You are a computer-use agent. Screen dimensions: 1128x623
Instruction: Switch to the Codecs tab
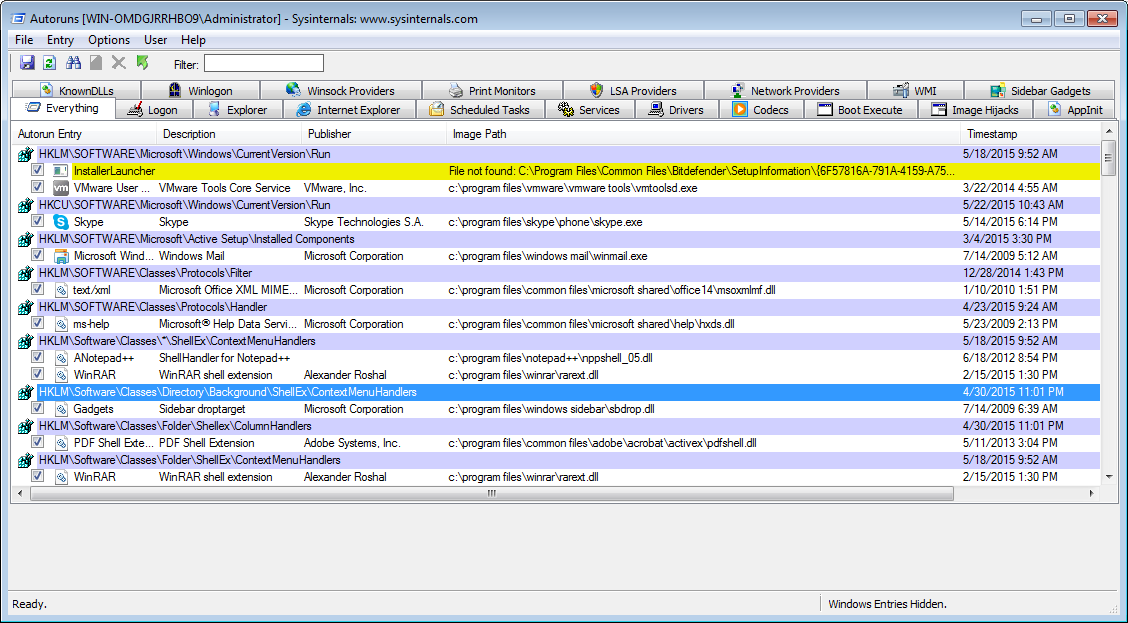[x=761, y=109]
